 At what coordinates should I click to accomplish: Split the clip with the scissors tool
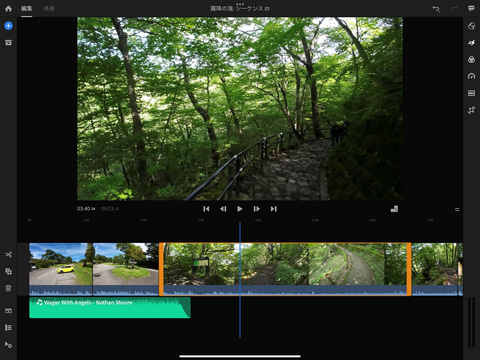8,255
